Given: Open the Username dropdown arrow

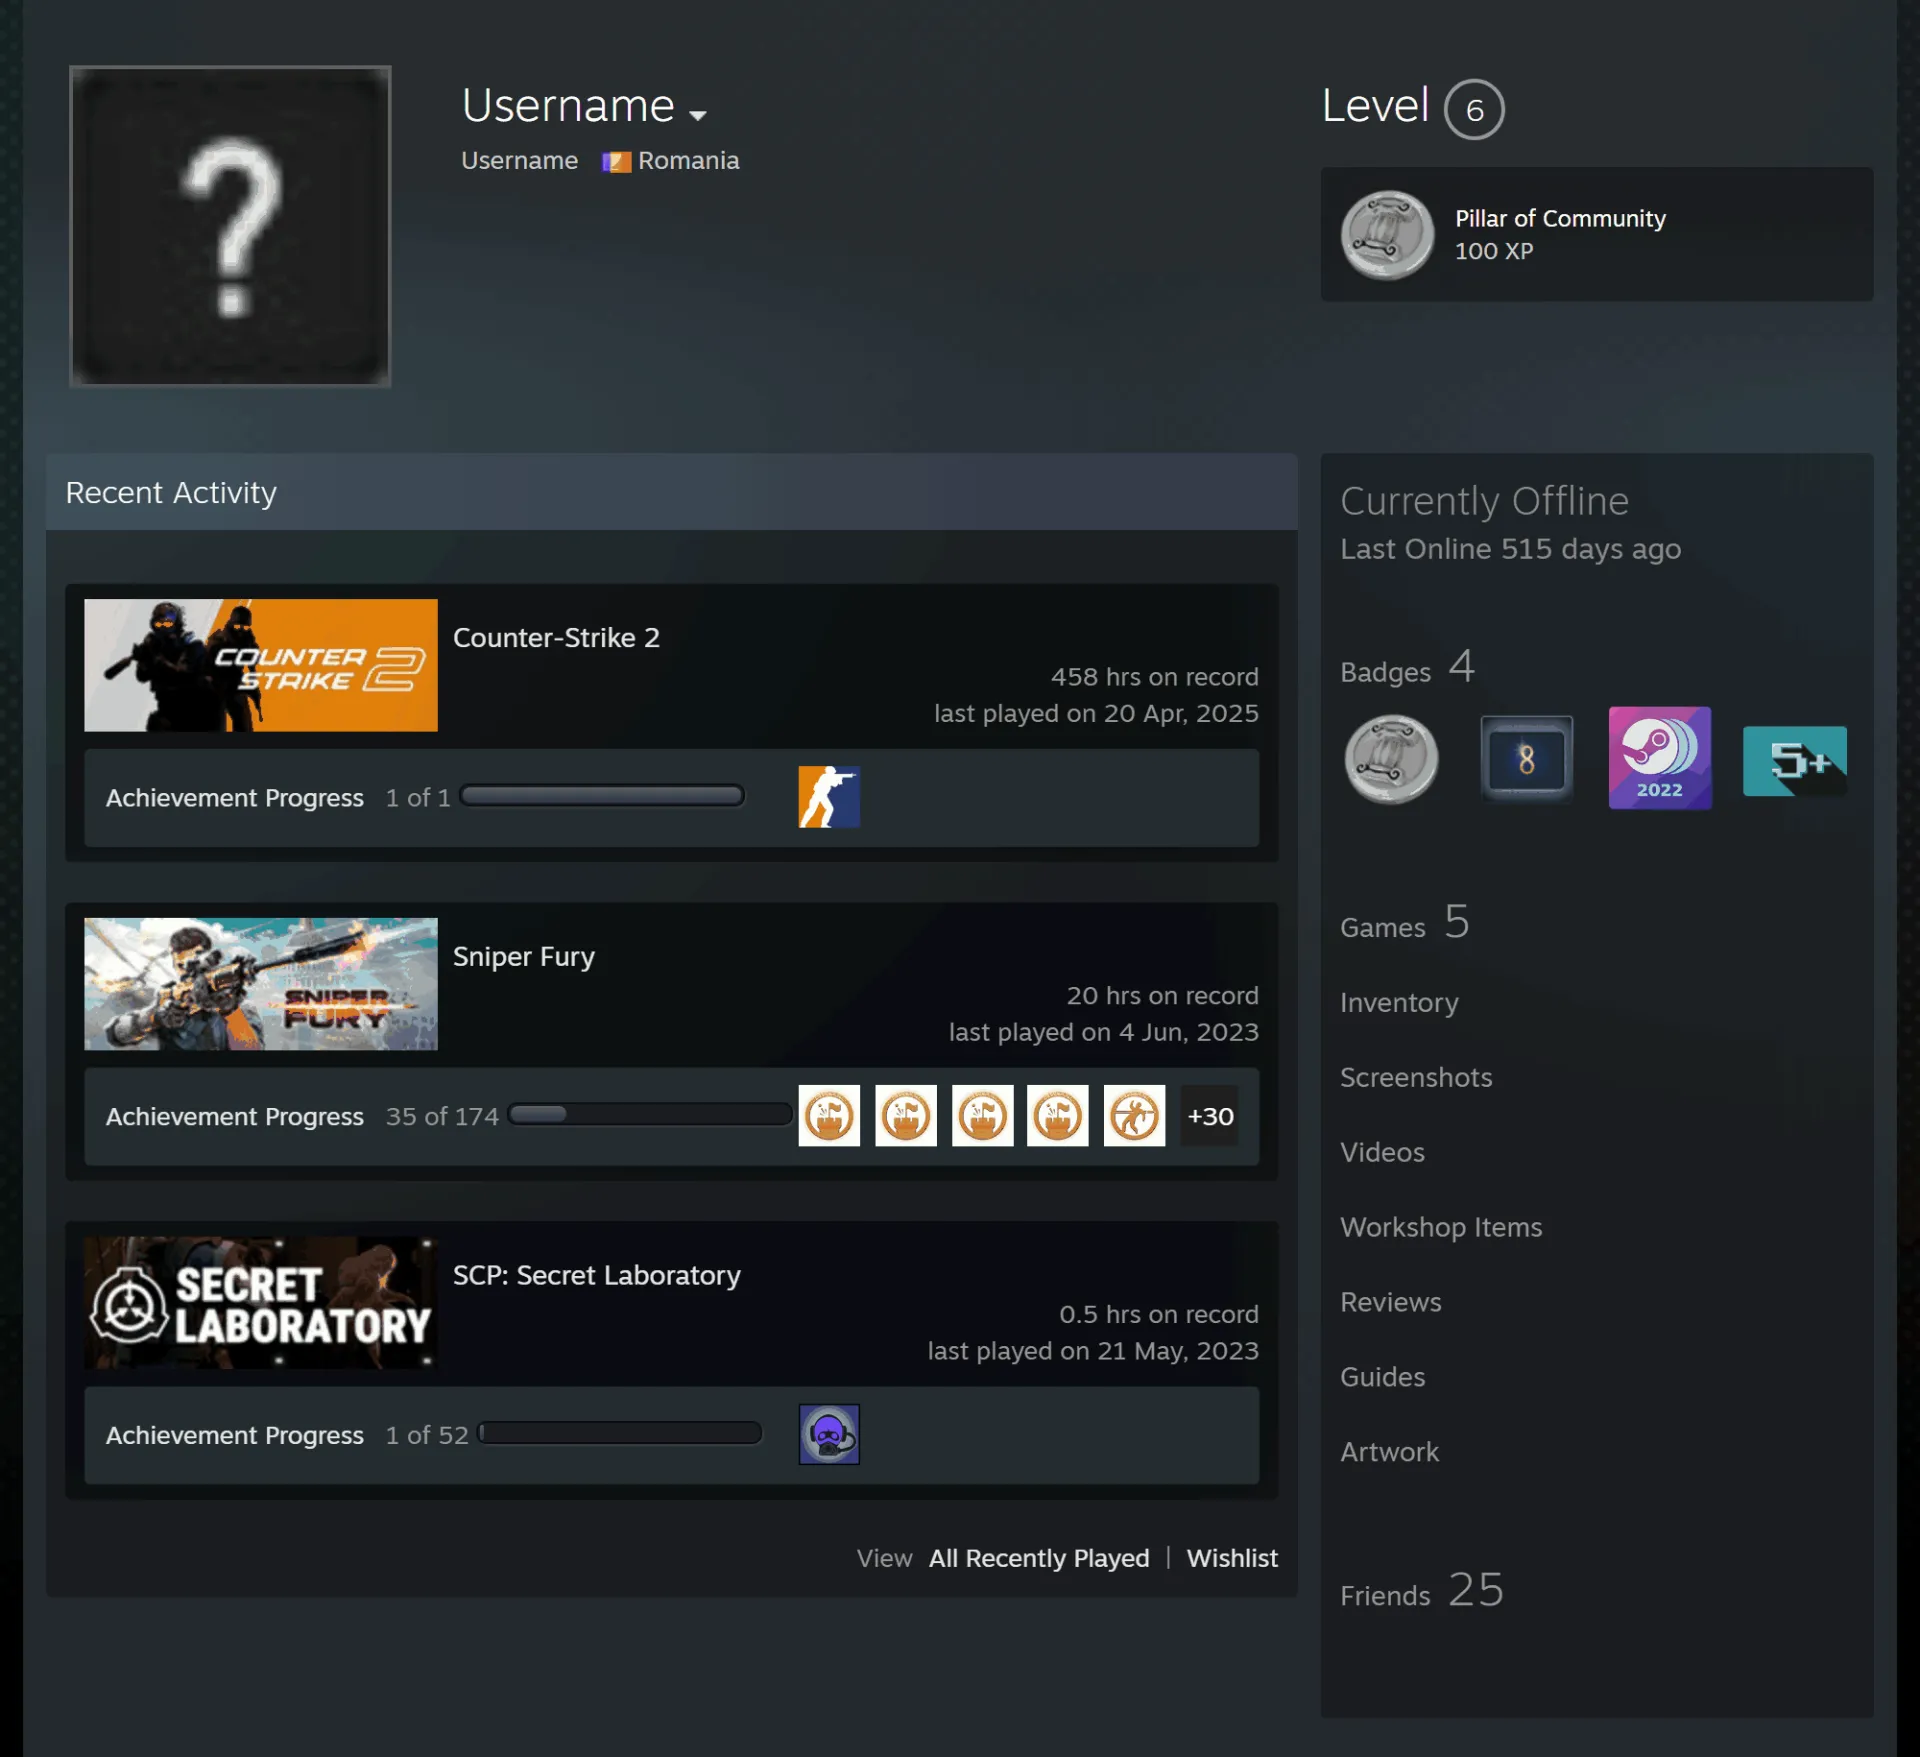Looking at the screenshot, I should (698, 115).
